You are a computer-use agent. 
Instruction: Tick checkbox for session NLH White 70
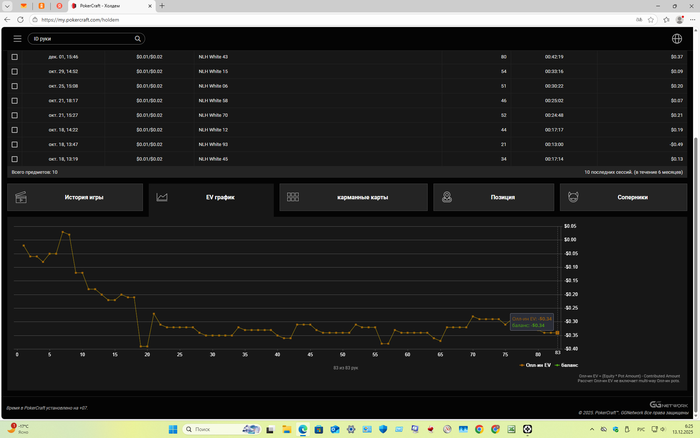[x=15, y=115]
